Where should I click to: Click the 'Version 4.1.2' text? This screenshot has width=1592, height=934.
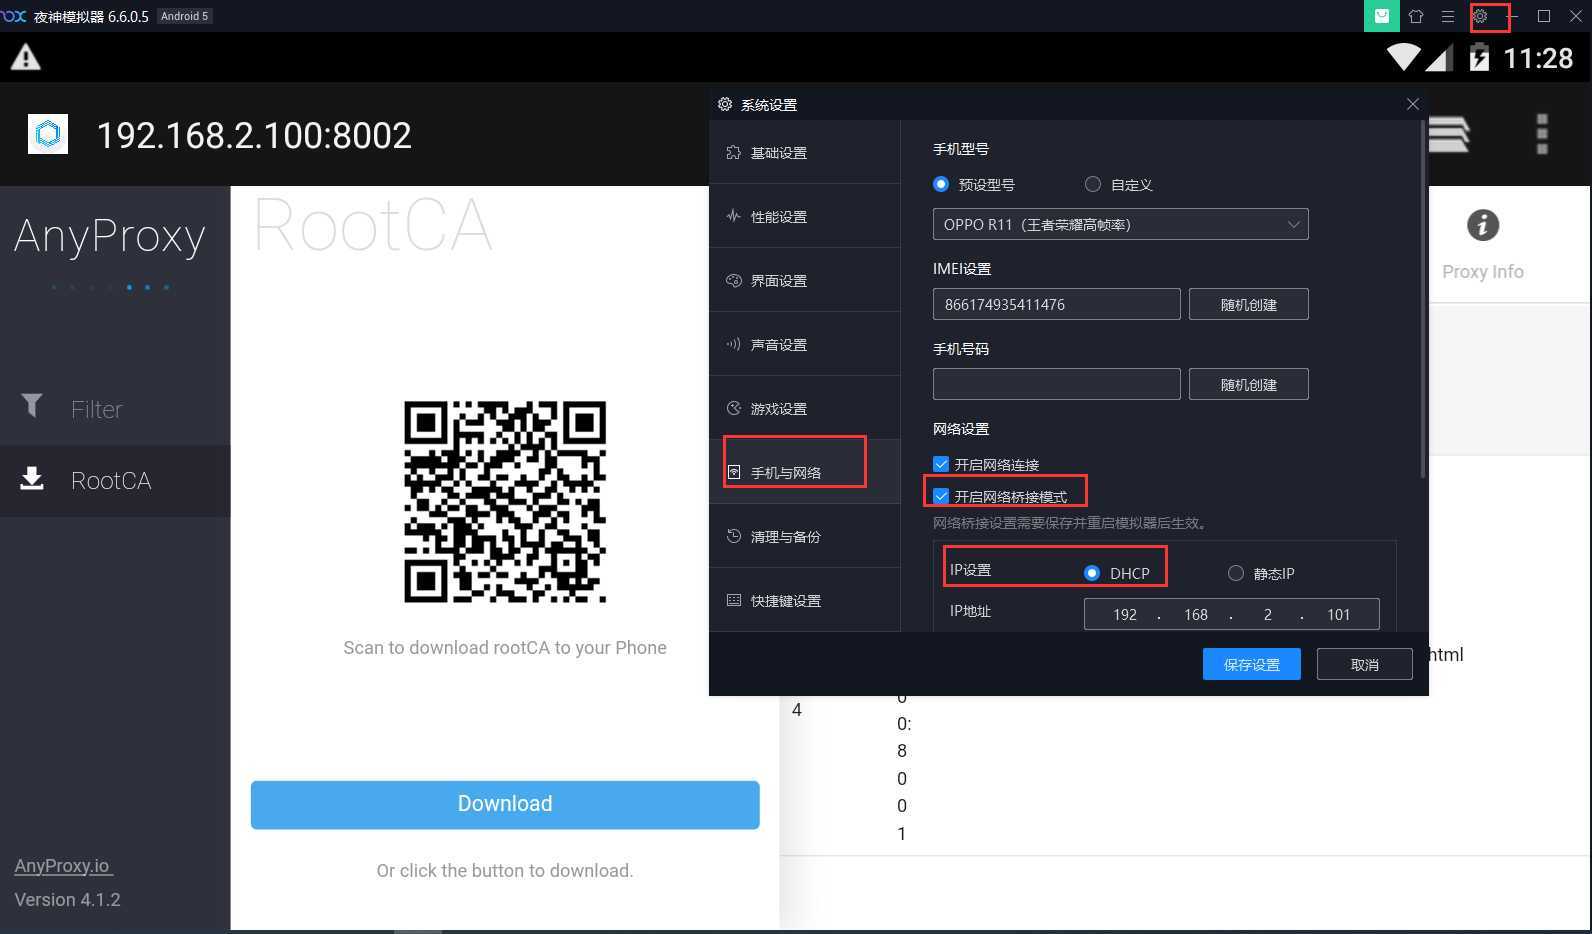point(67,900)
